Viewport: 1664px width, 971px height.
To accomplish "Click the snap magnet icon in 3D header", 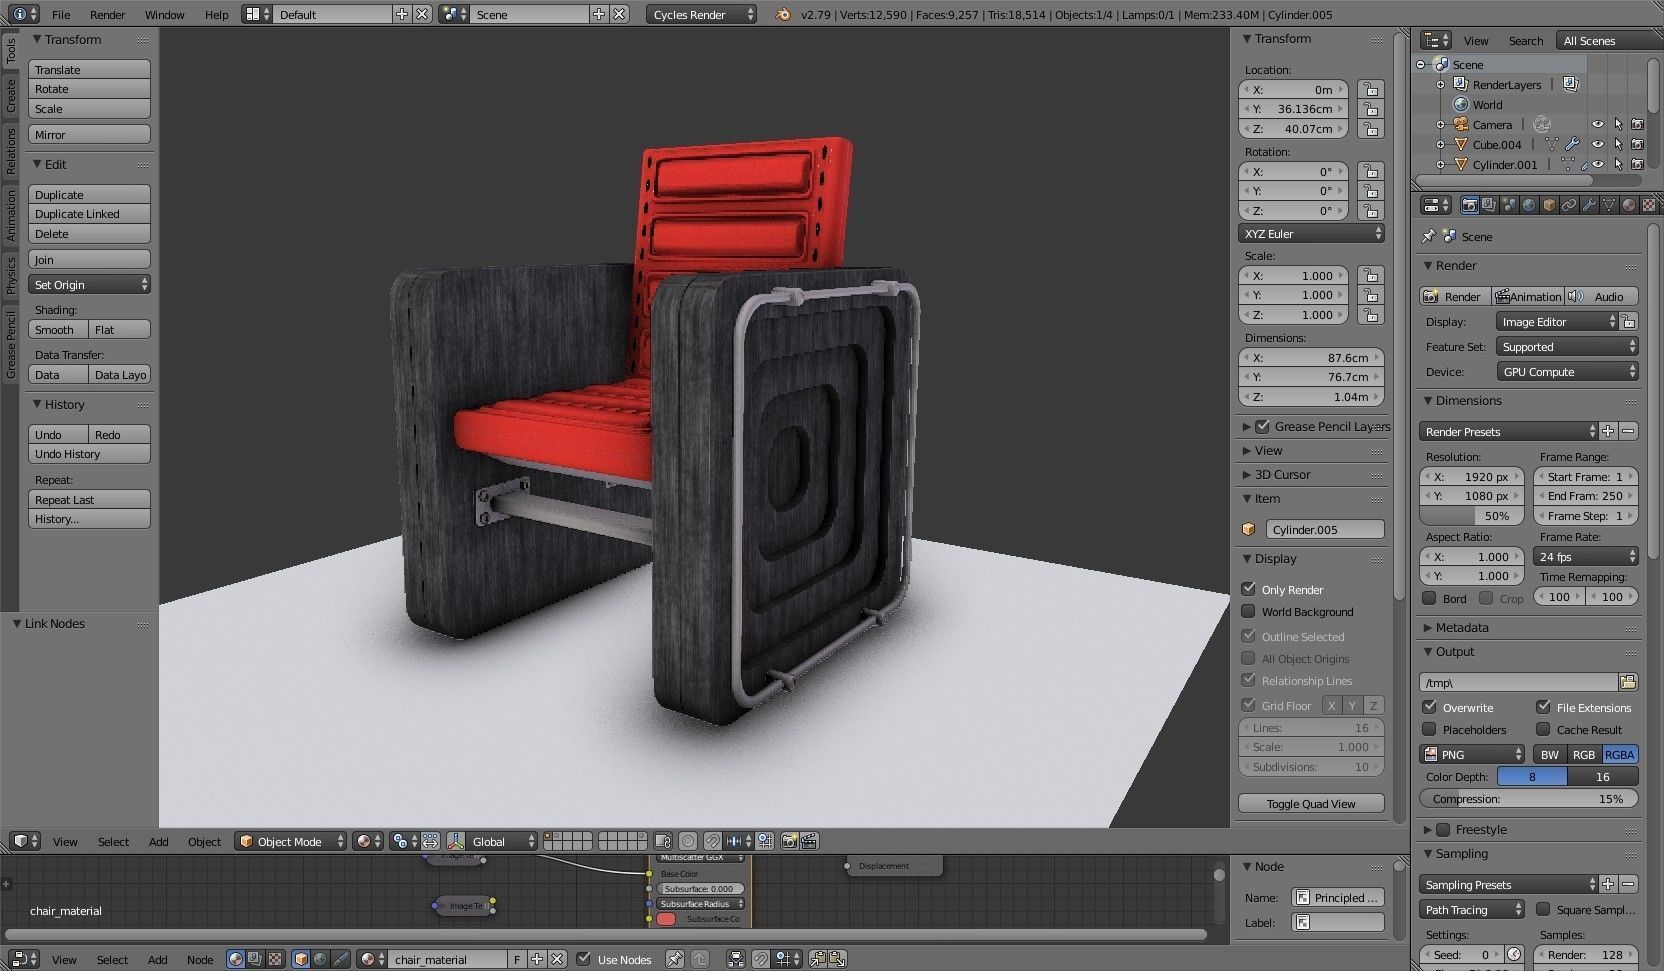I will (x=712, y=841).
